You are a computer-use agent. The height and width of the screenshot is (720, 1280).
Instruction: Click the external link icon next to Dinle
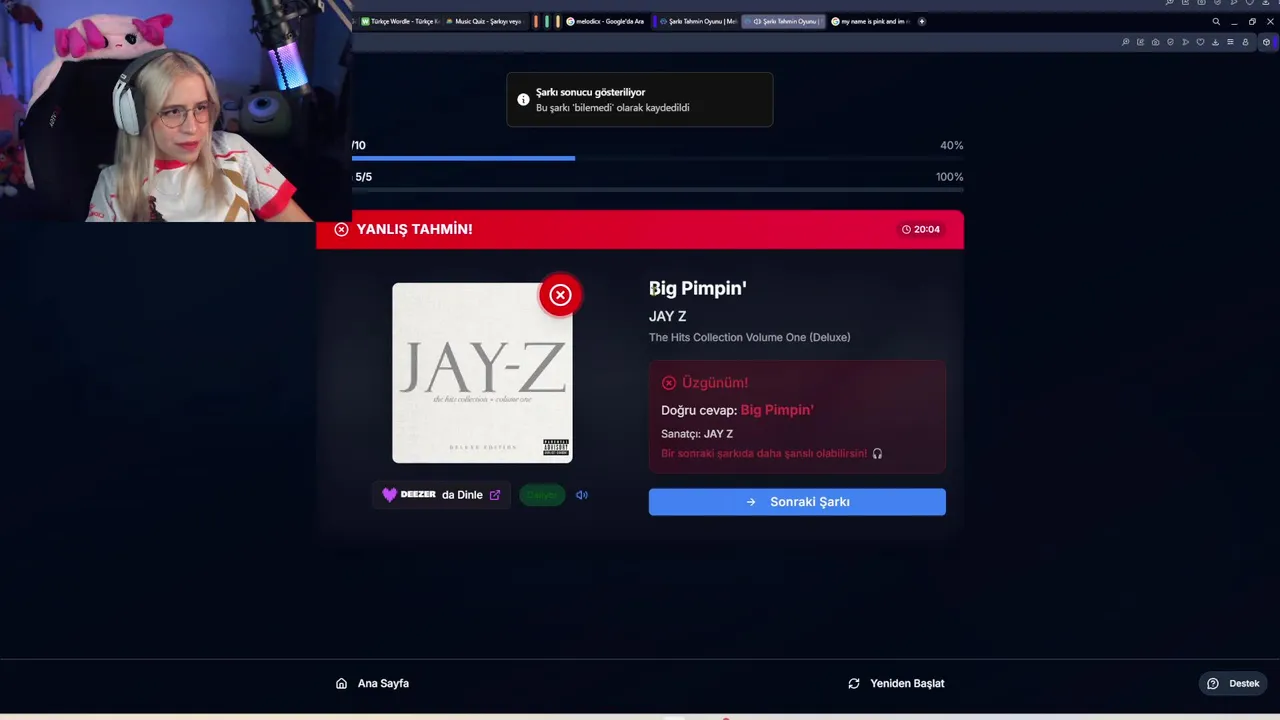pyautogui.click(x=495, y=495)
